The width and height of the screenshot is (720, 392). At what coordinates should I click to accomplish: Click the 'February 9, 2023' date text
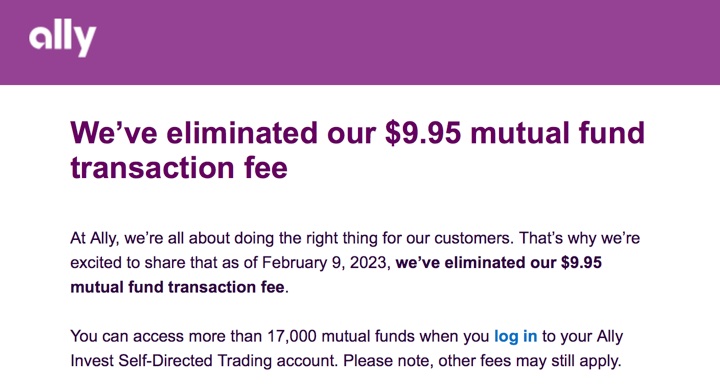point(326,263)
